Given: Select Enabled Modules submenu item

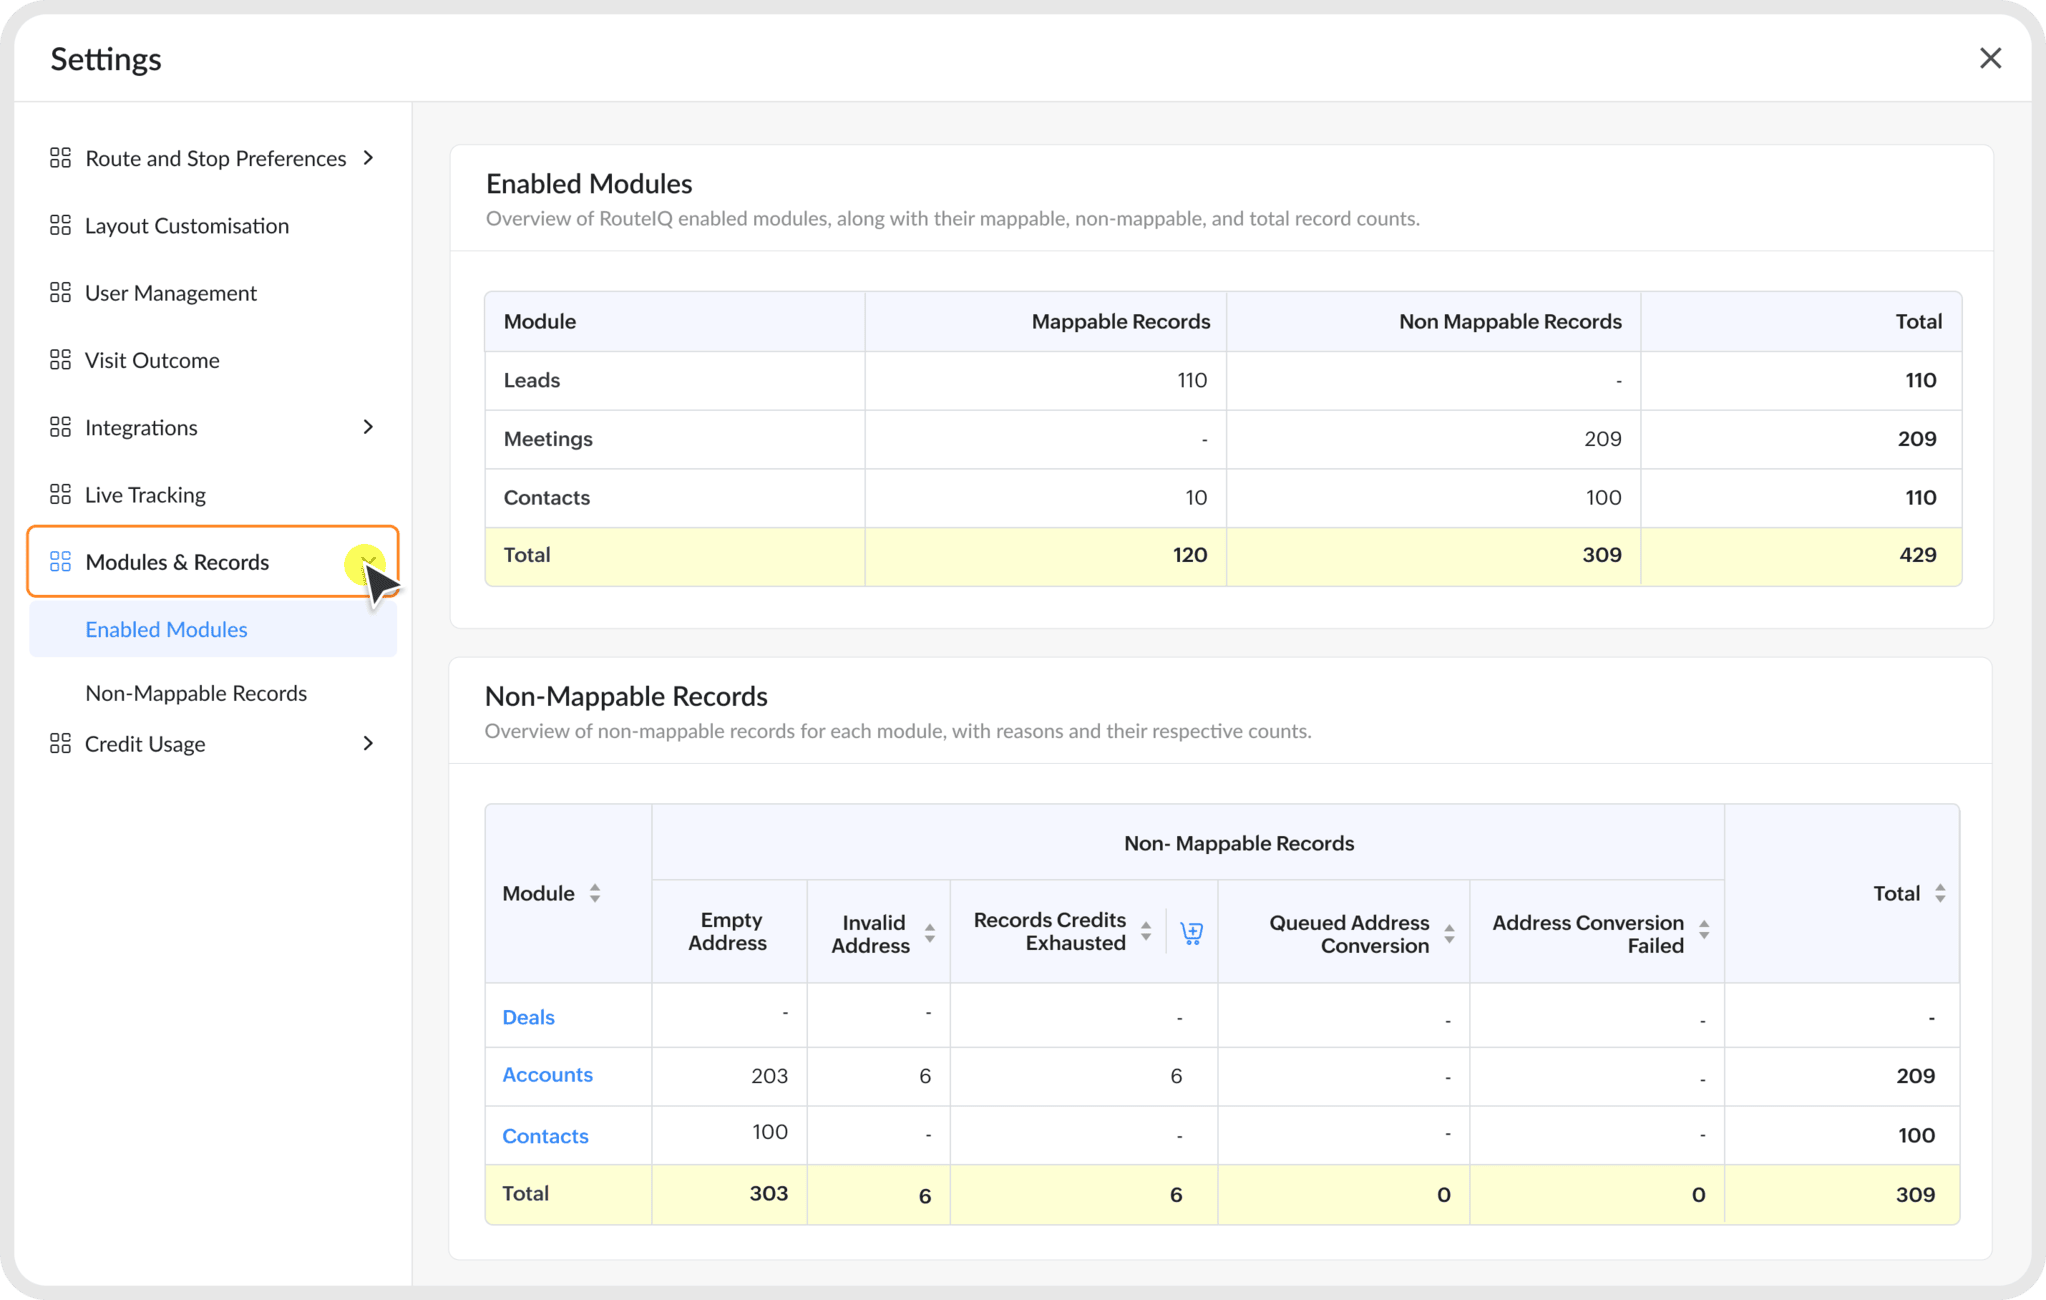Looking at the screenshot, I should [x=213, y=629].
